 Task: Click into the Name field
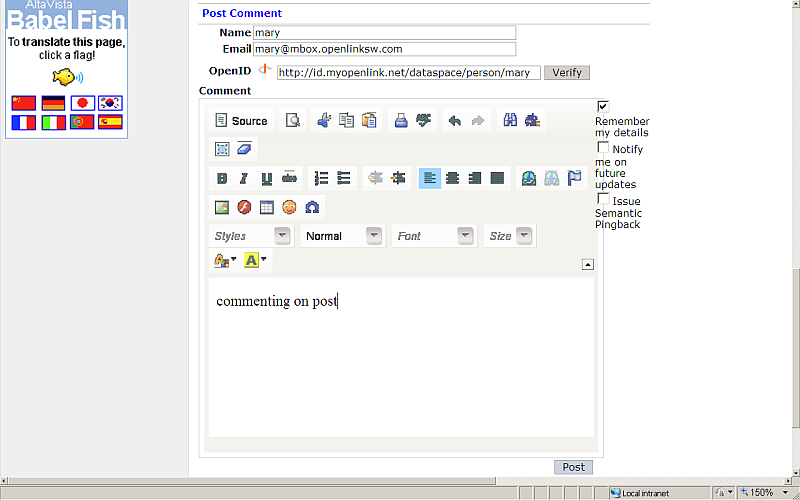[x=385, y=33]
